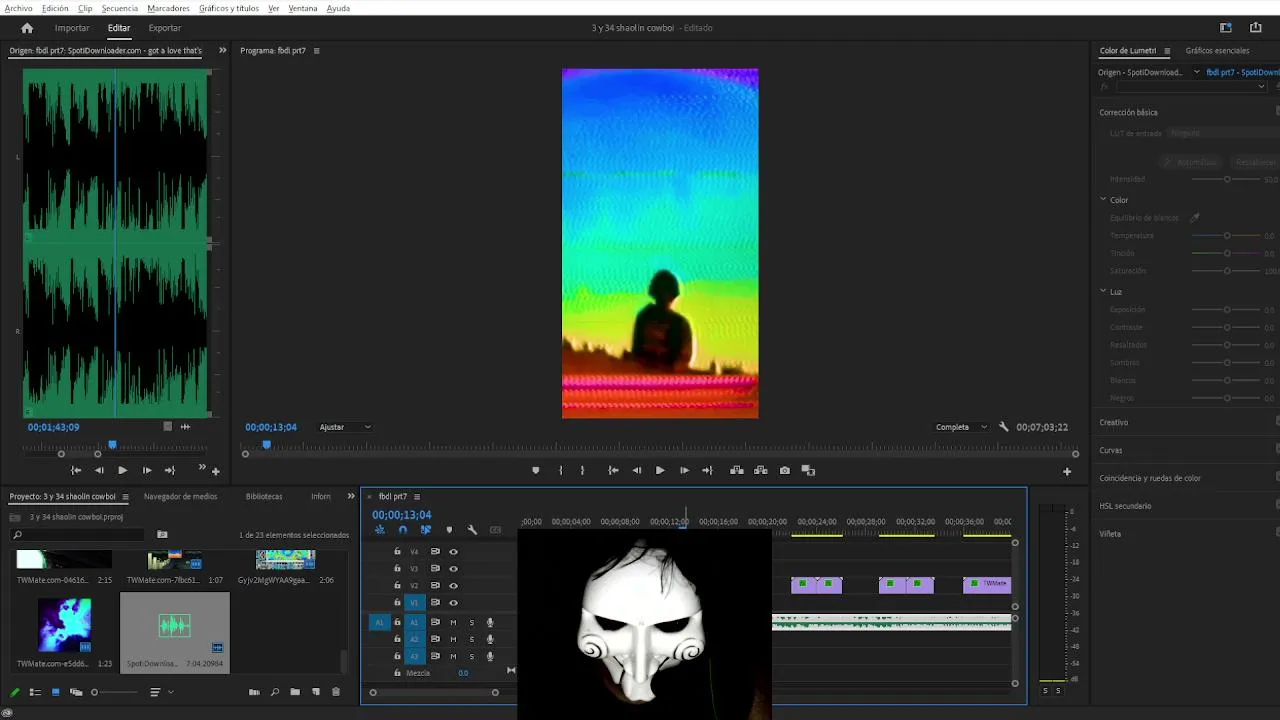Screen dimensions: 1280x720
Task: Play the clip in the Source monitor
Action: 122,470
